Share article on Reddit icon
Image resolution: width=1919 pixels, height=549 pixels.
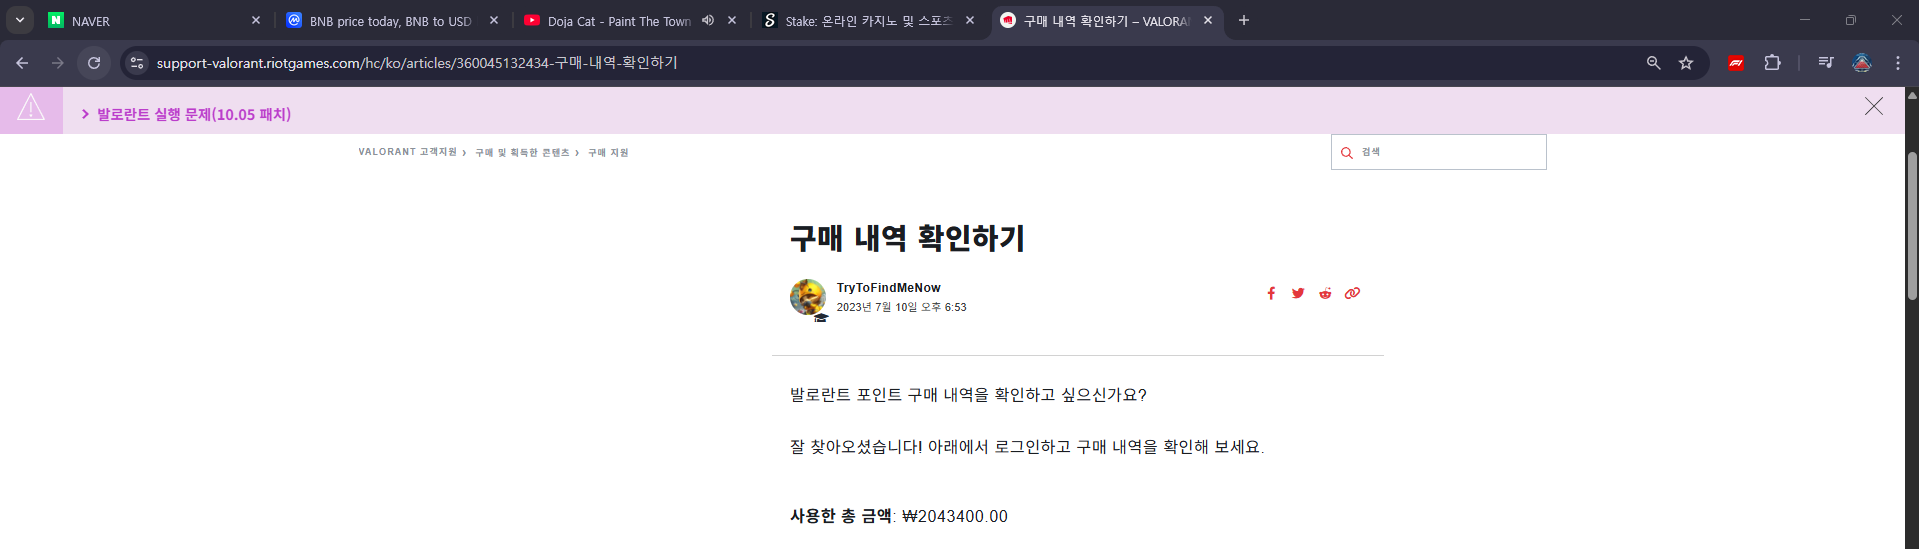coord(1325,293)
